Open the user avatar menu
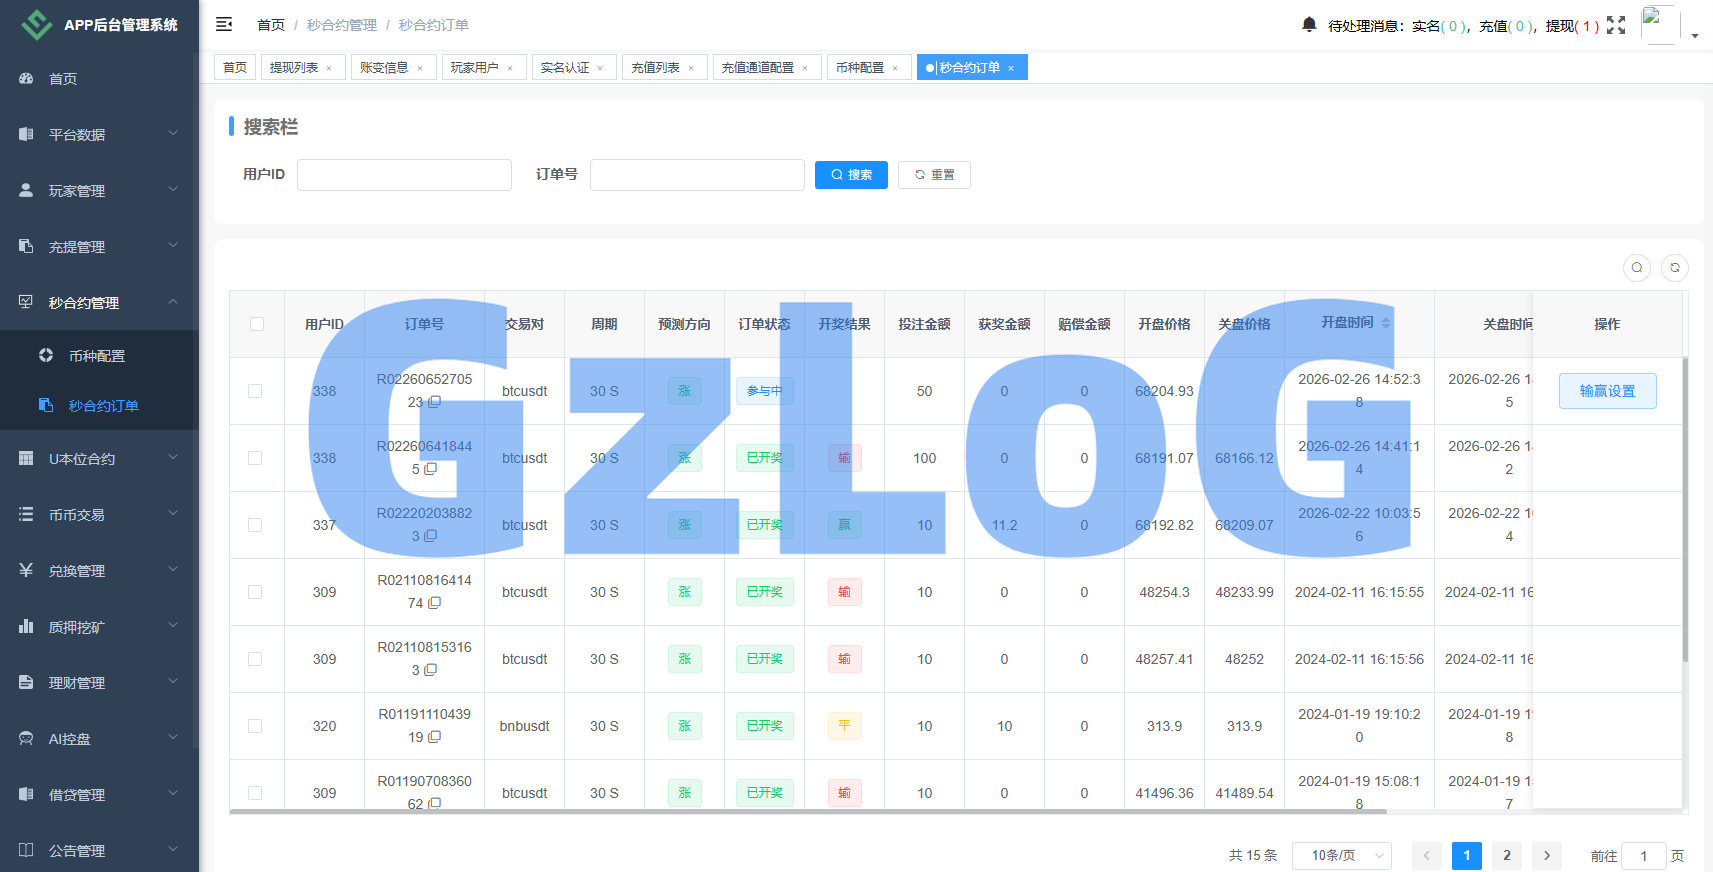The height and width of the screenshot is (872, 1713). coord(1660,25)
